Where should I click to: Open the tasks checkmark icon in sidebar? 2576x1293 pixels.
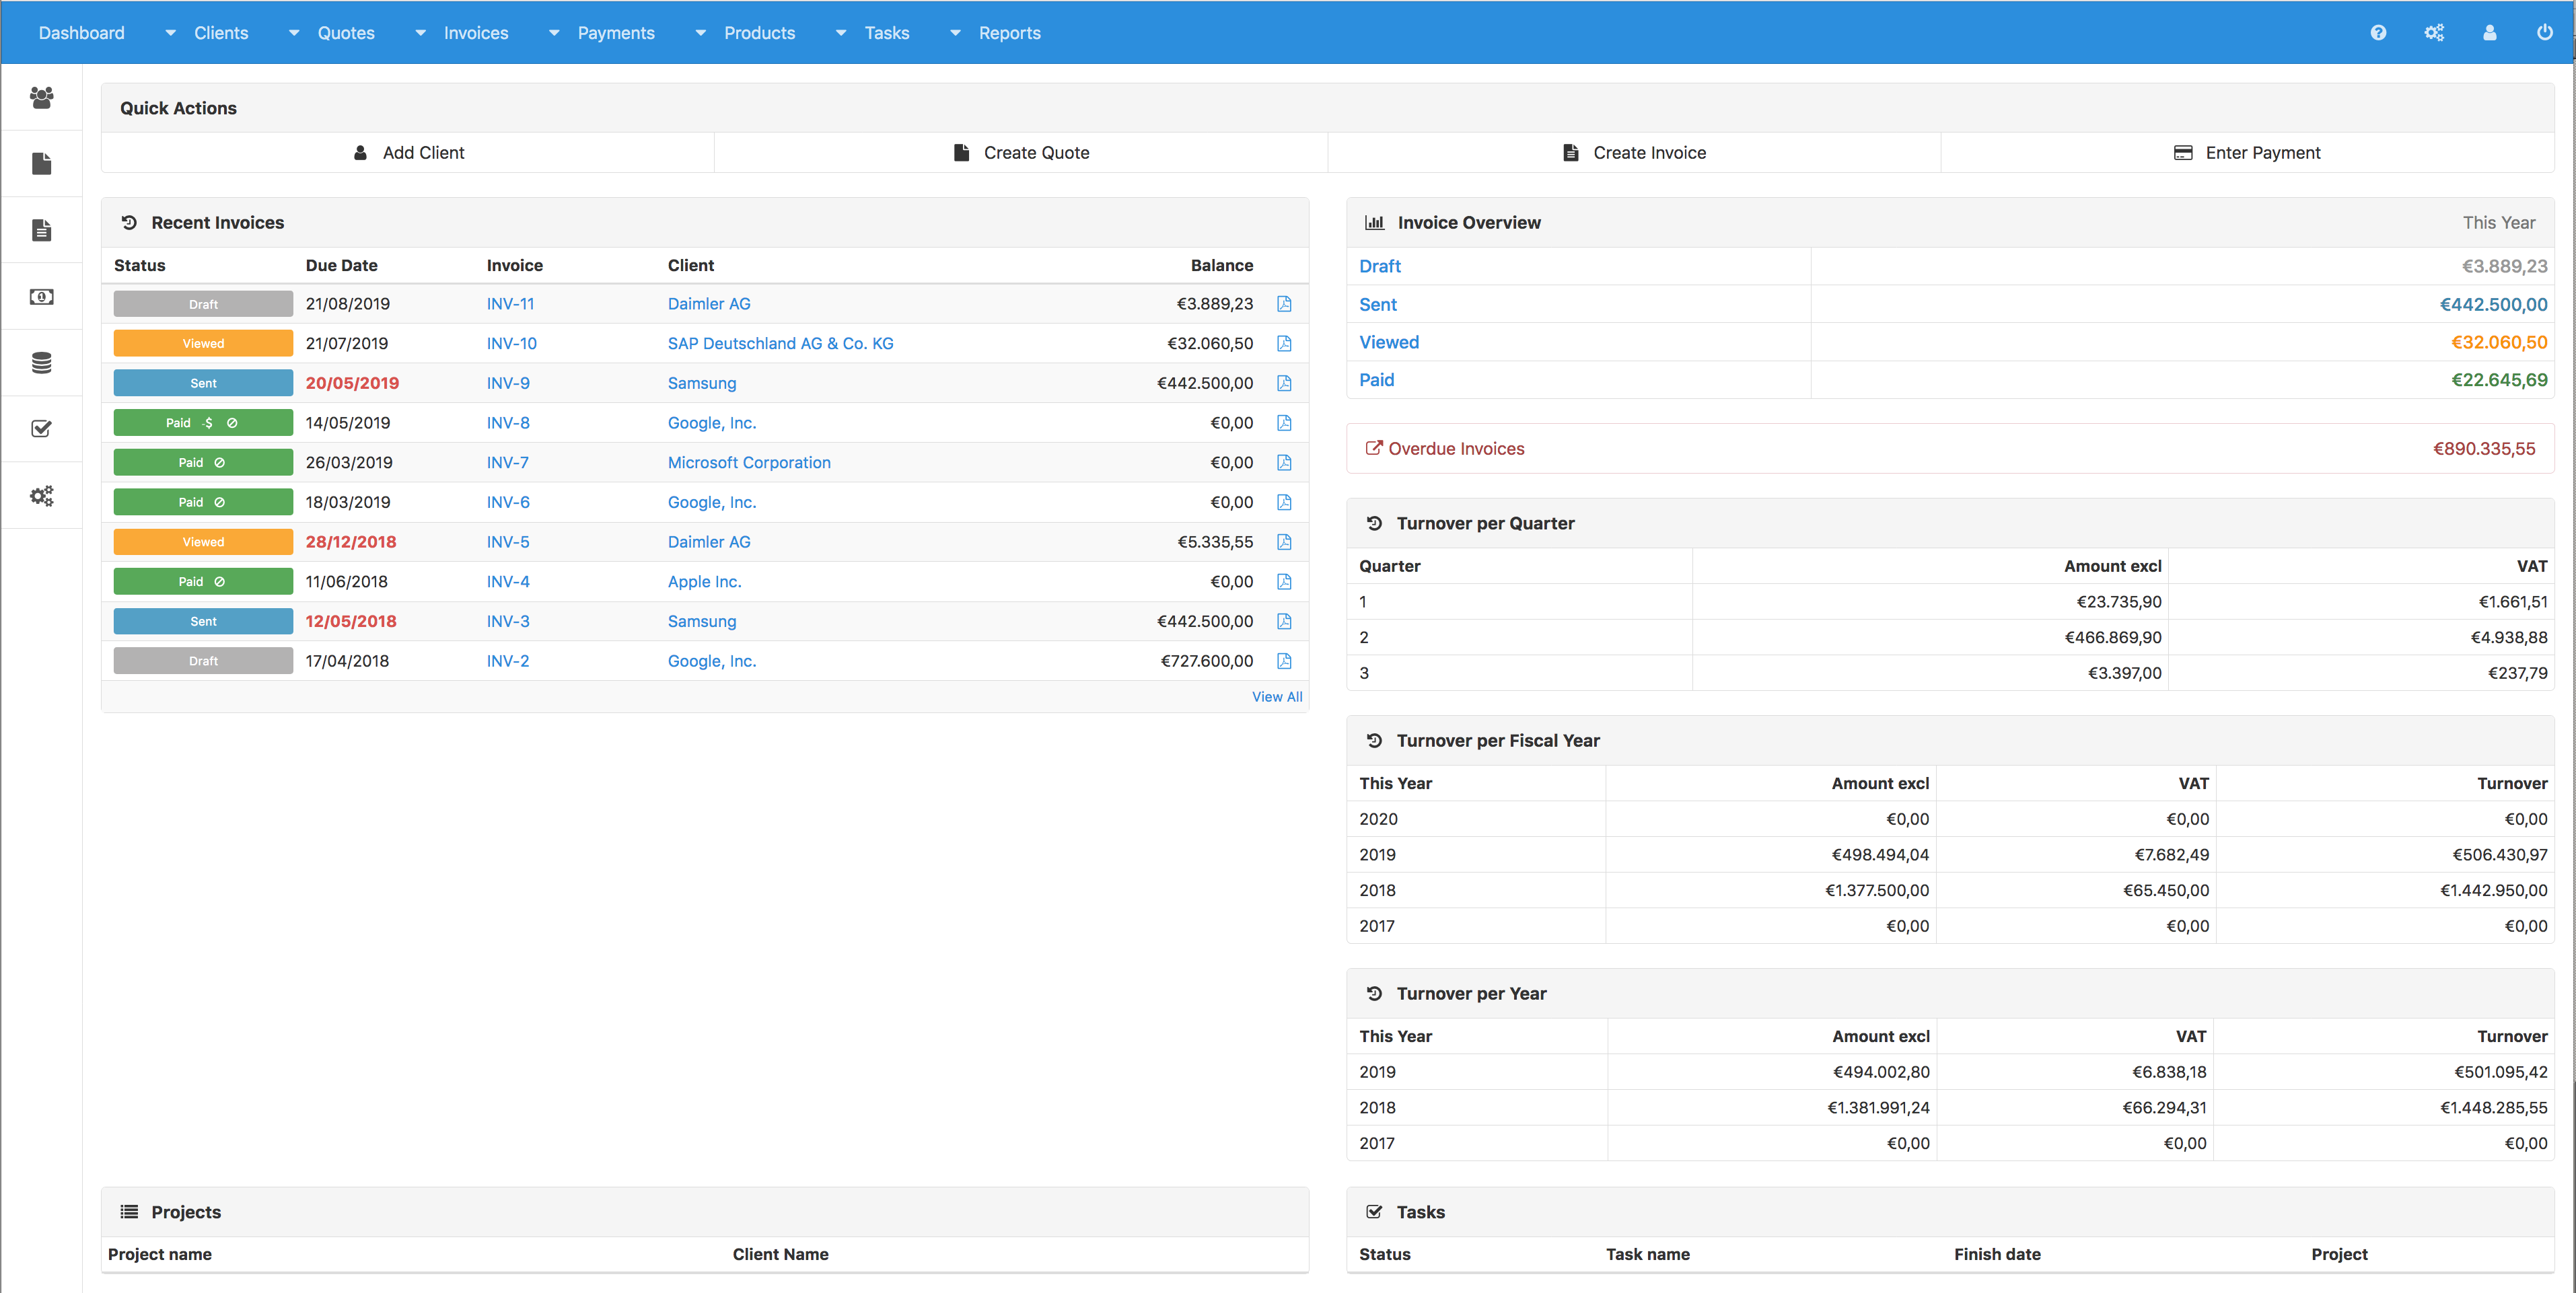(x=41, y=429)
